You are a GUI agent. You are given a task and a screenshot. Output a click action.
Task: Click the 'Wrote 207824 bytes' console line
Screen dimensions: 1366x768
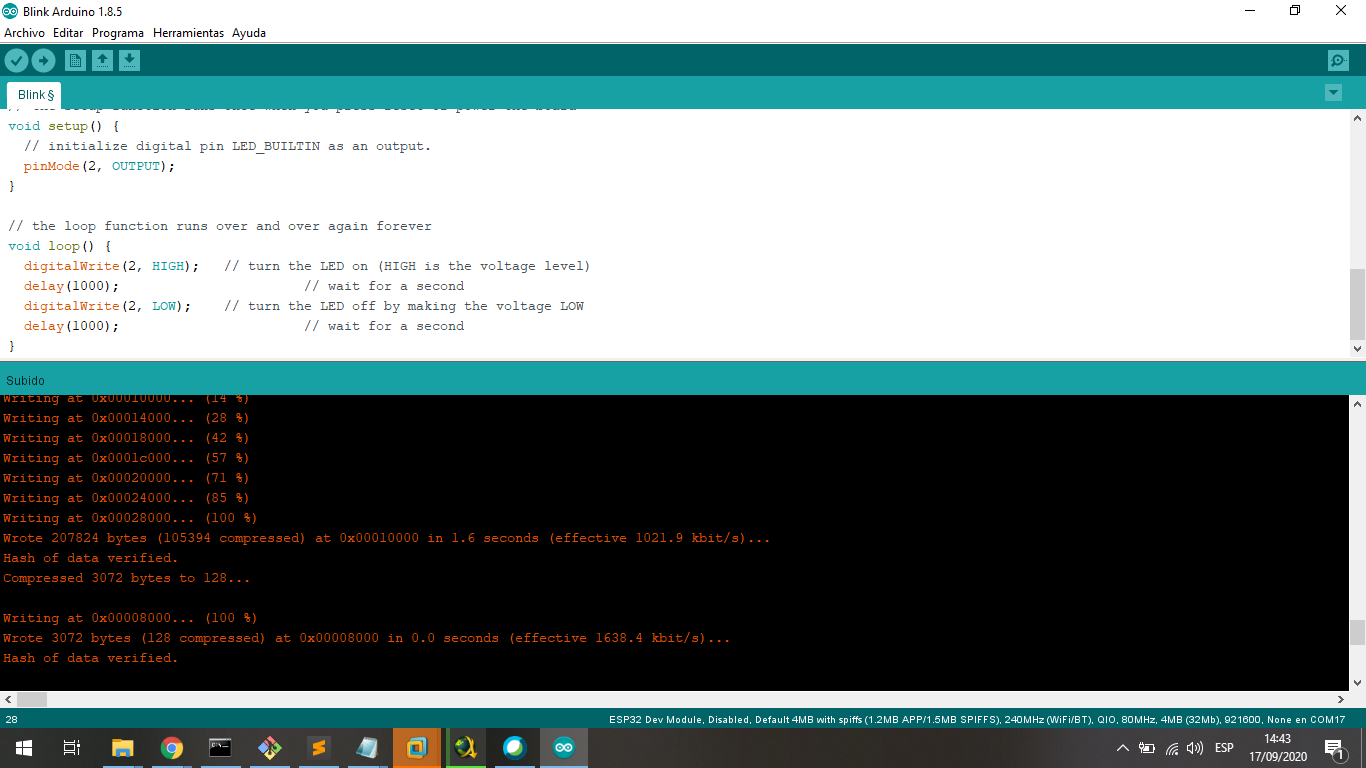pyautogui.click(x=387, y=538)
